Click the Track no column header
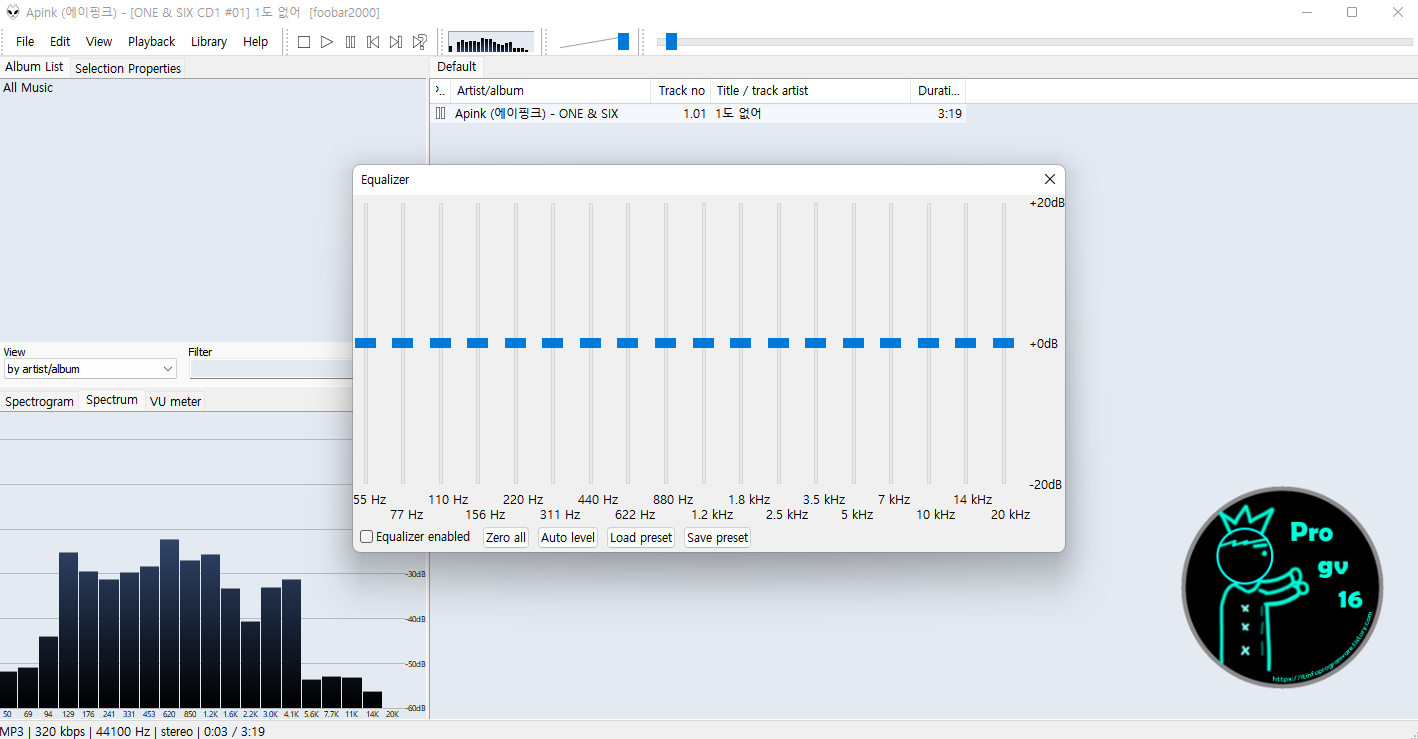 (680, 91)
